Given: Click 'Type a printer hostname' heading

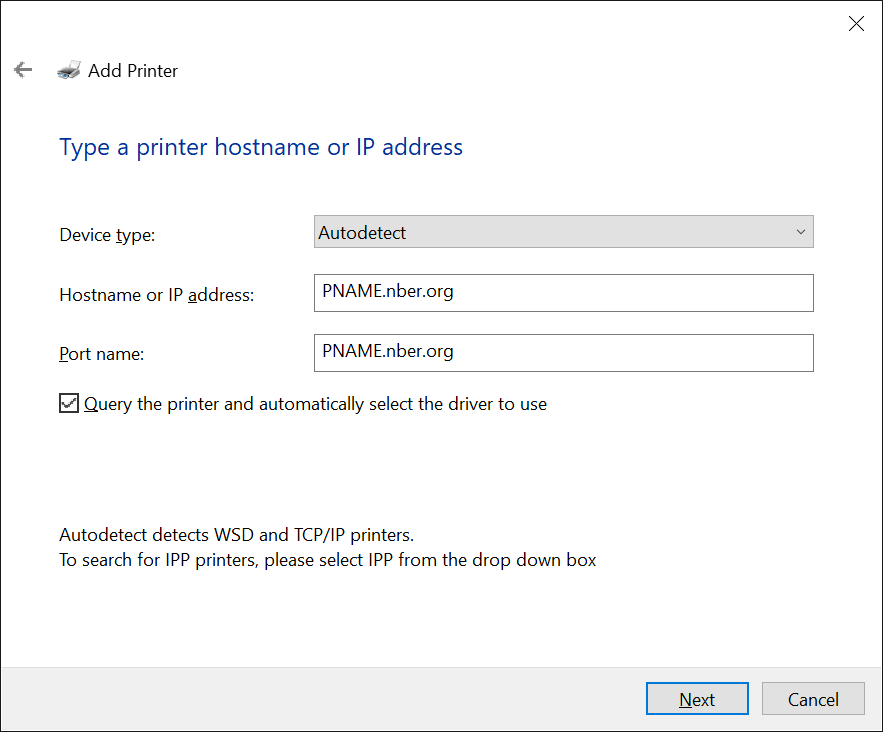Looking at the screenshot, I should click(261, 148).
